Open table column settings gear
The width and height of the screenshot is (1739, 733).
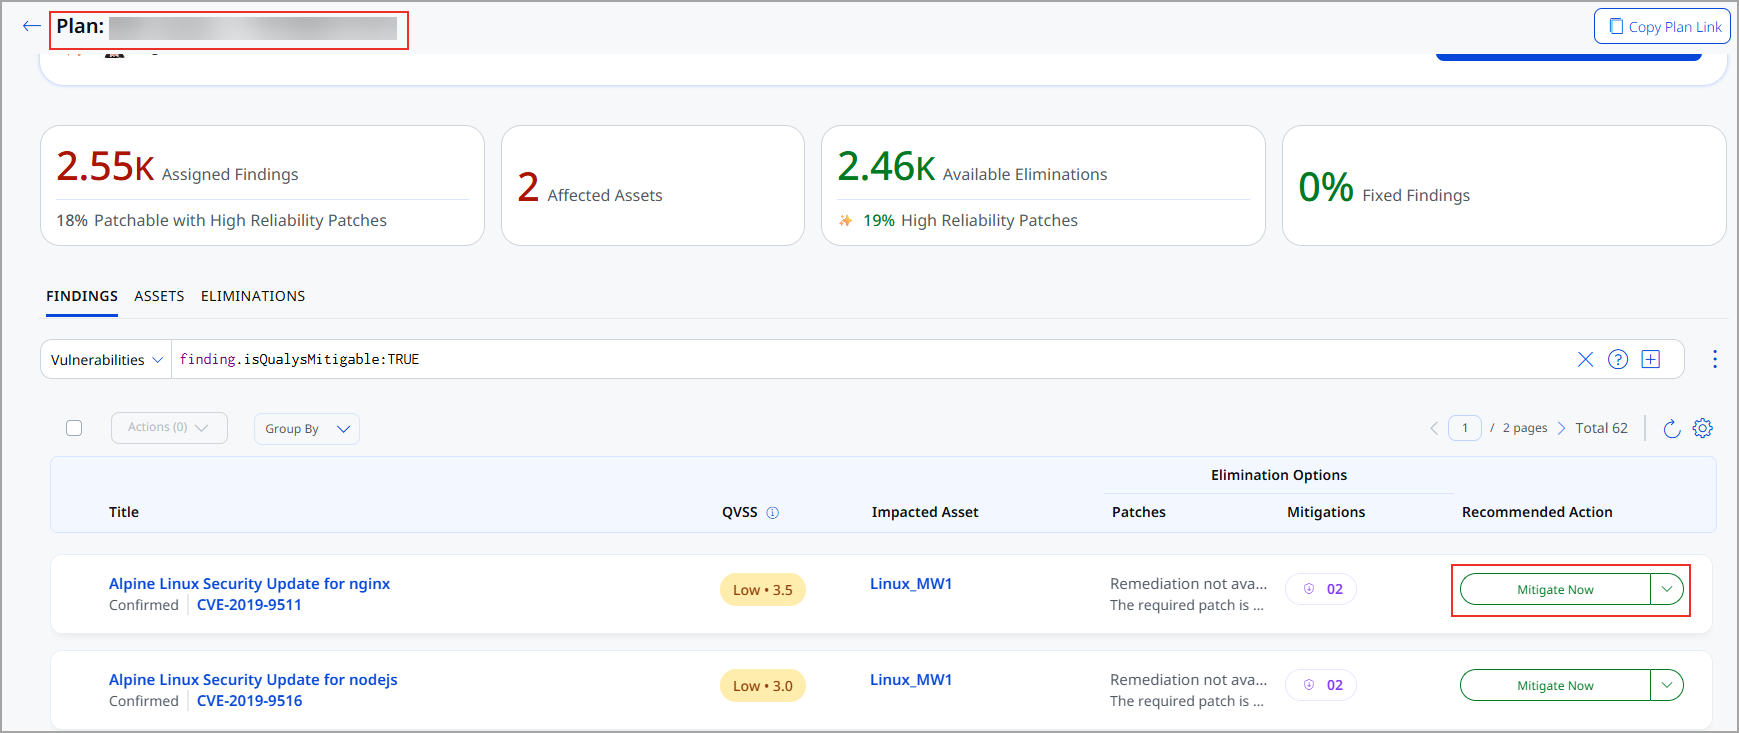1703,428
